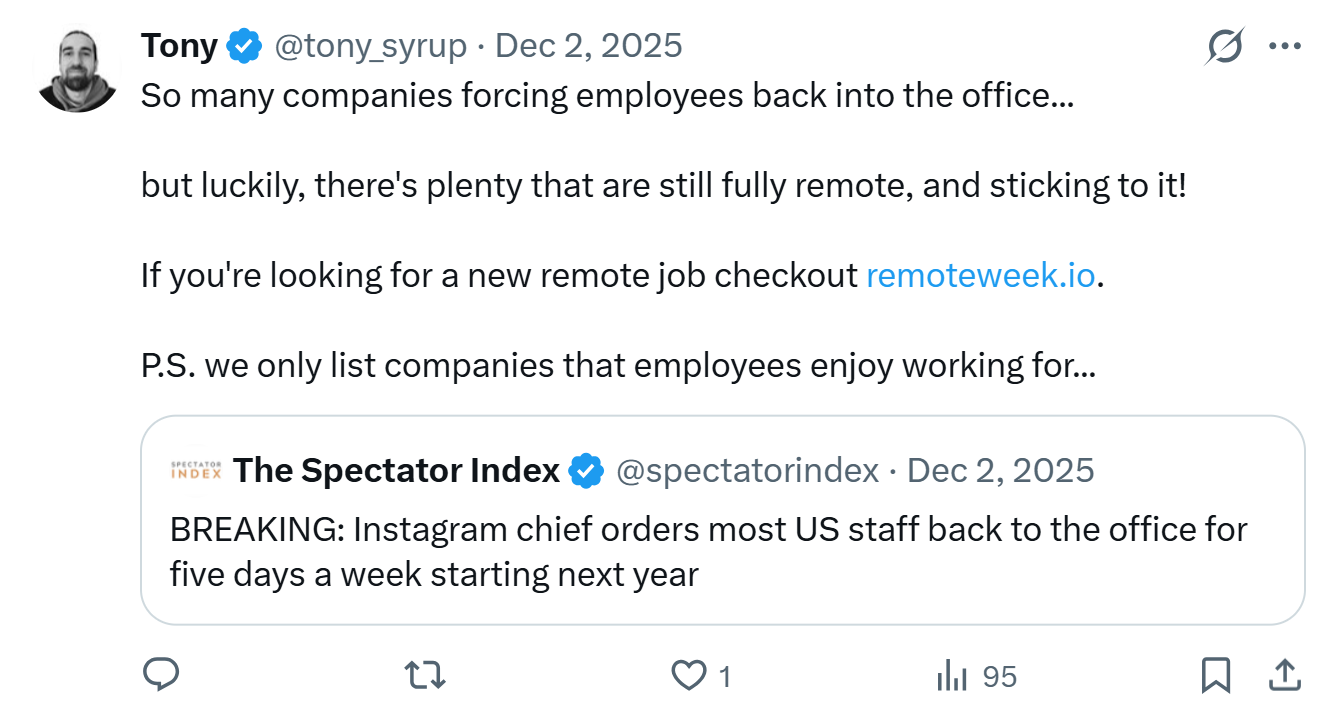Click Tony's Dec 2, 2025 post timestamp
Image resolution: width=1341 pixels, height=721 pixels.
click(589, 46)
